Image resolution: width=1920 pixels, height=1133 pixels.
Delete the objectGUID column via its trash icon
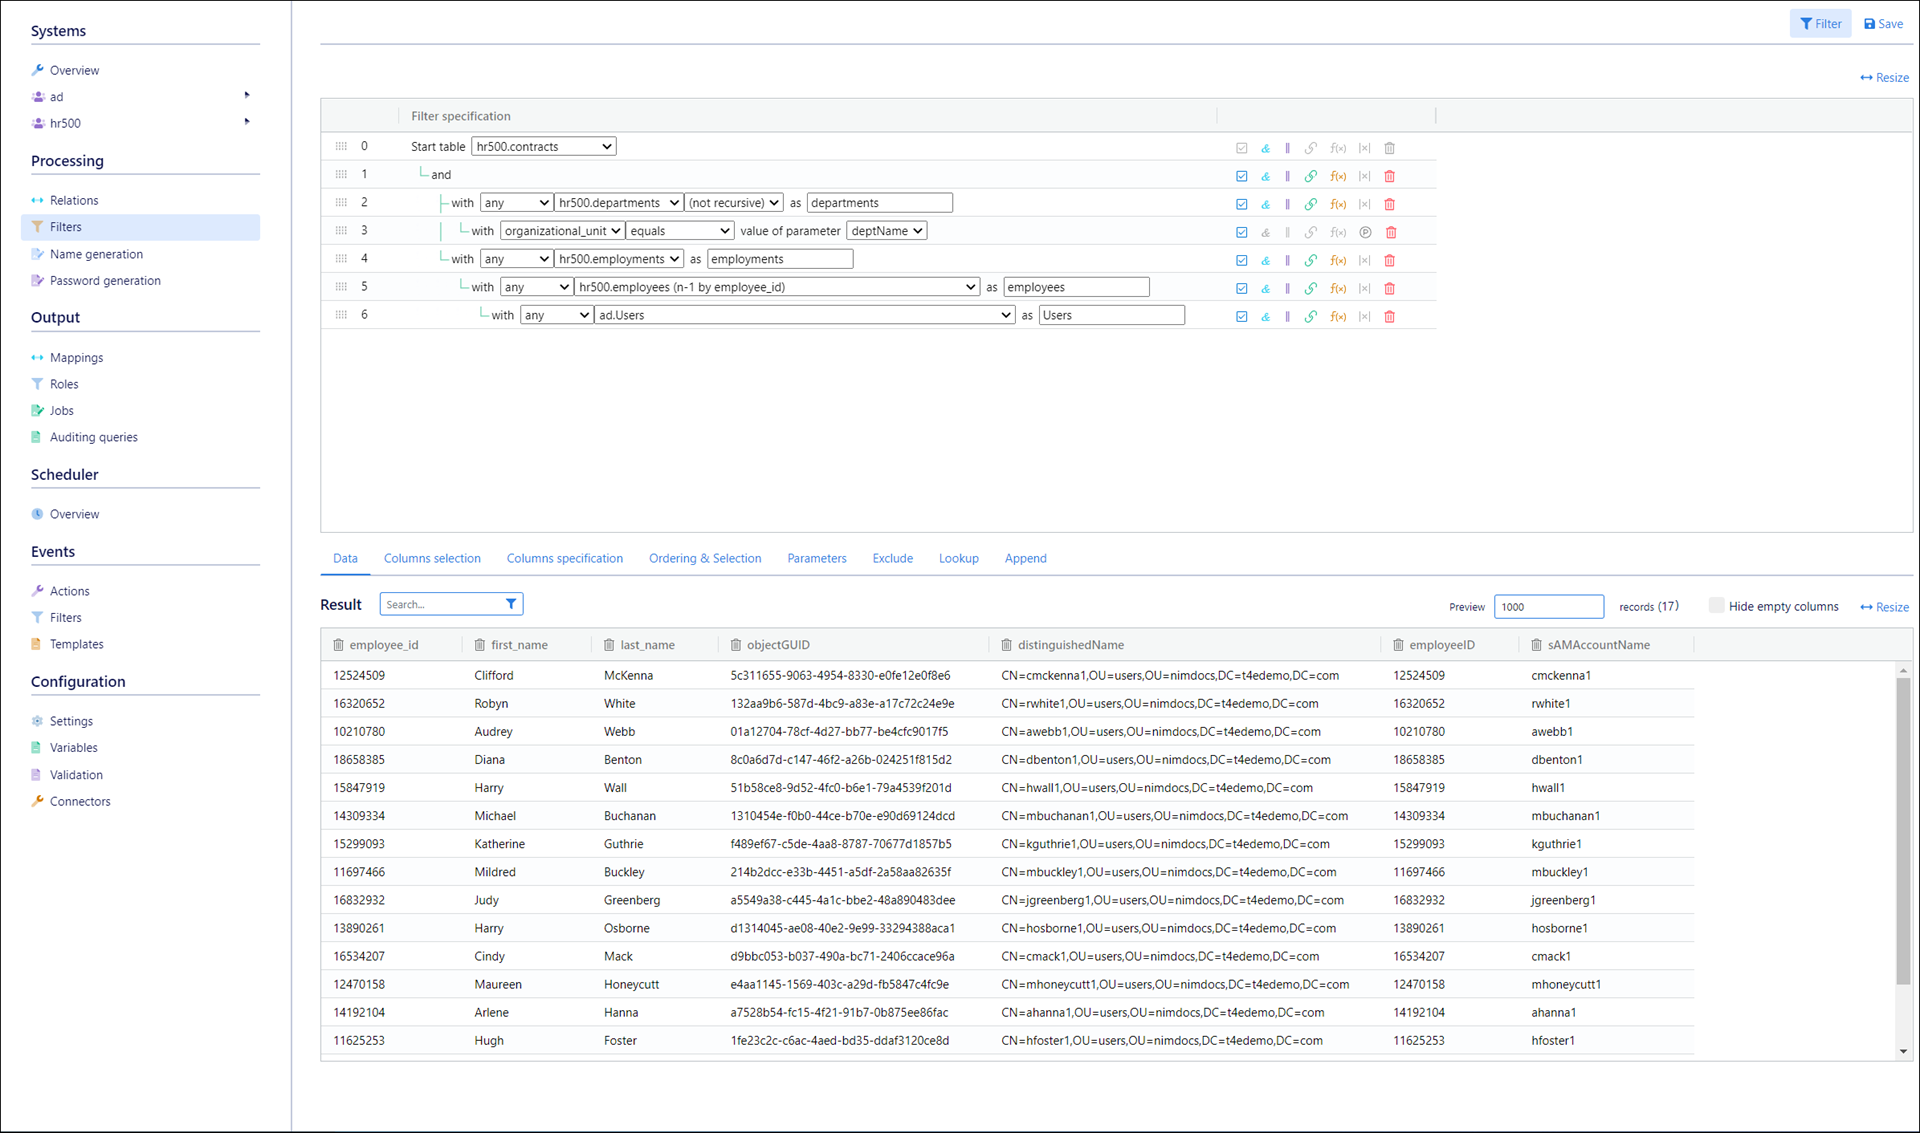point(736,645)
